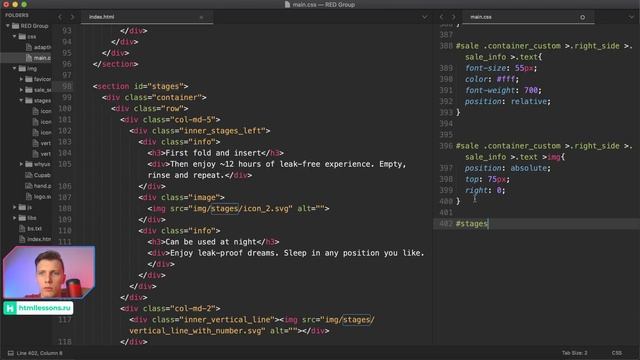Image resolution: width=640 pixels, height=360 pixels.
Task: Switch to the index.html tab
Action: [147, 17]
